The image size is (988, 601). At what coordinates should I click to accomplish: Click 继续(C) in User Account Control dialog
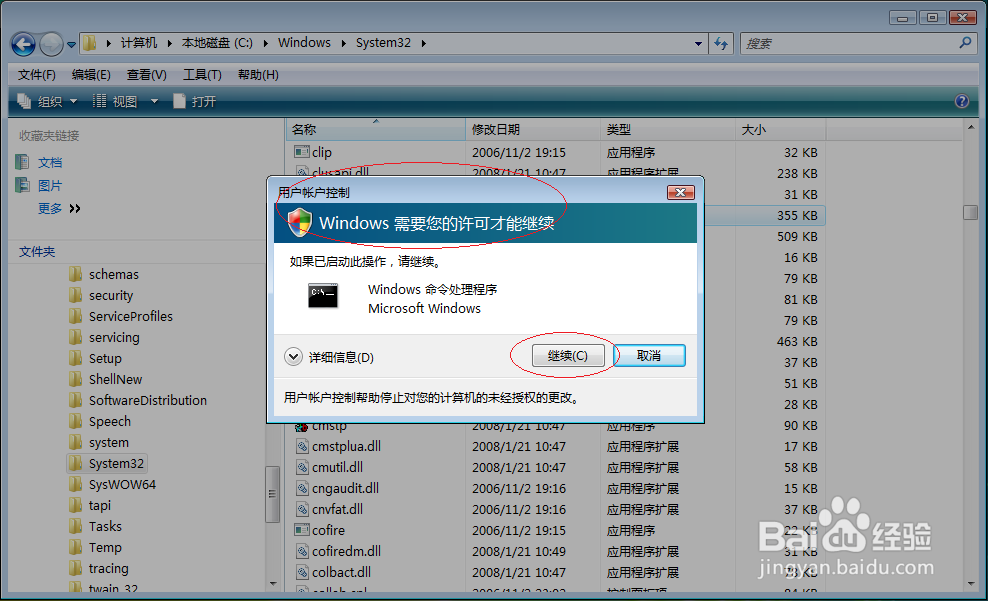point(568,355)
